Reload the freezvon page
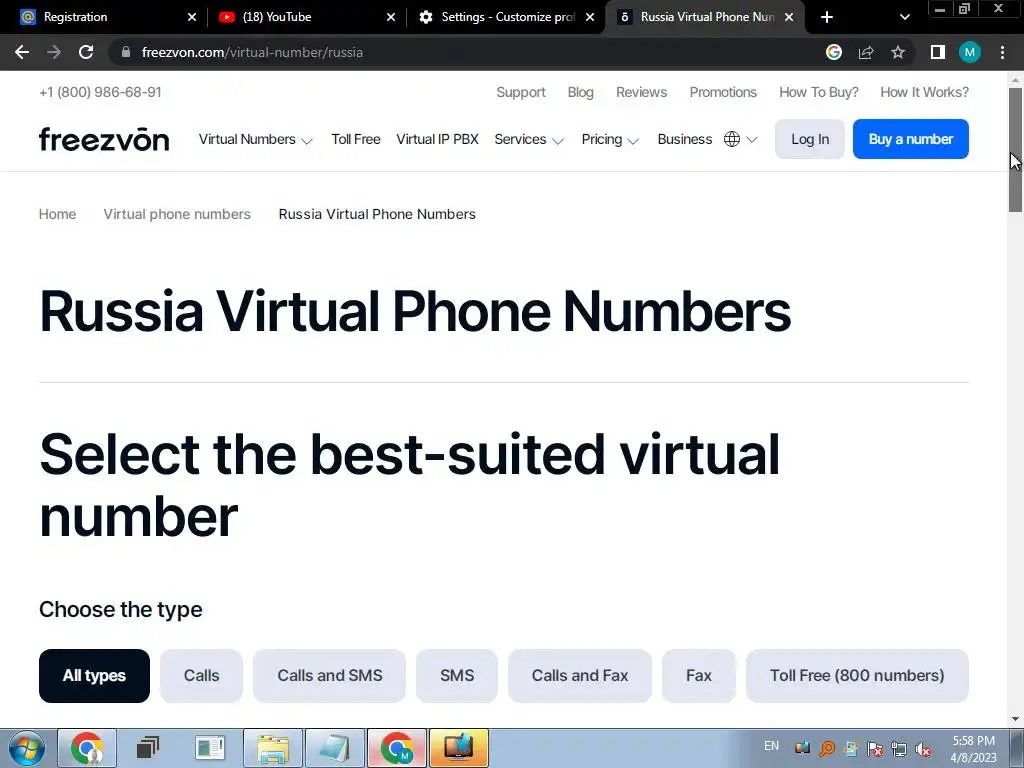The image size is (1024, 768). click(x=86, y=52)
